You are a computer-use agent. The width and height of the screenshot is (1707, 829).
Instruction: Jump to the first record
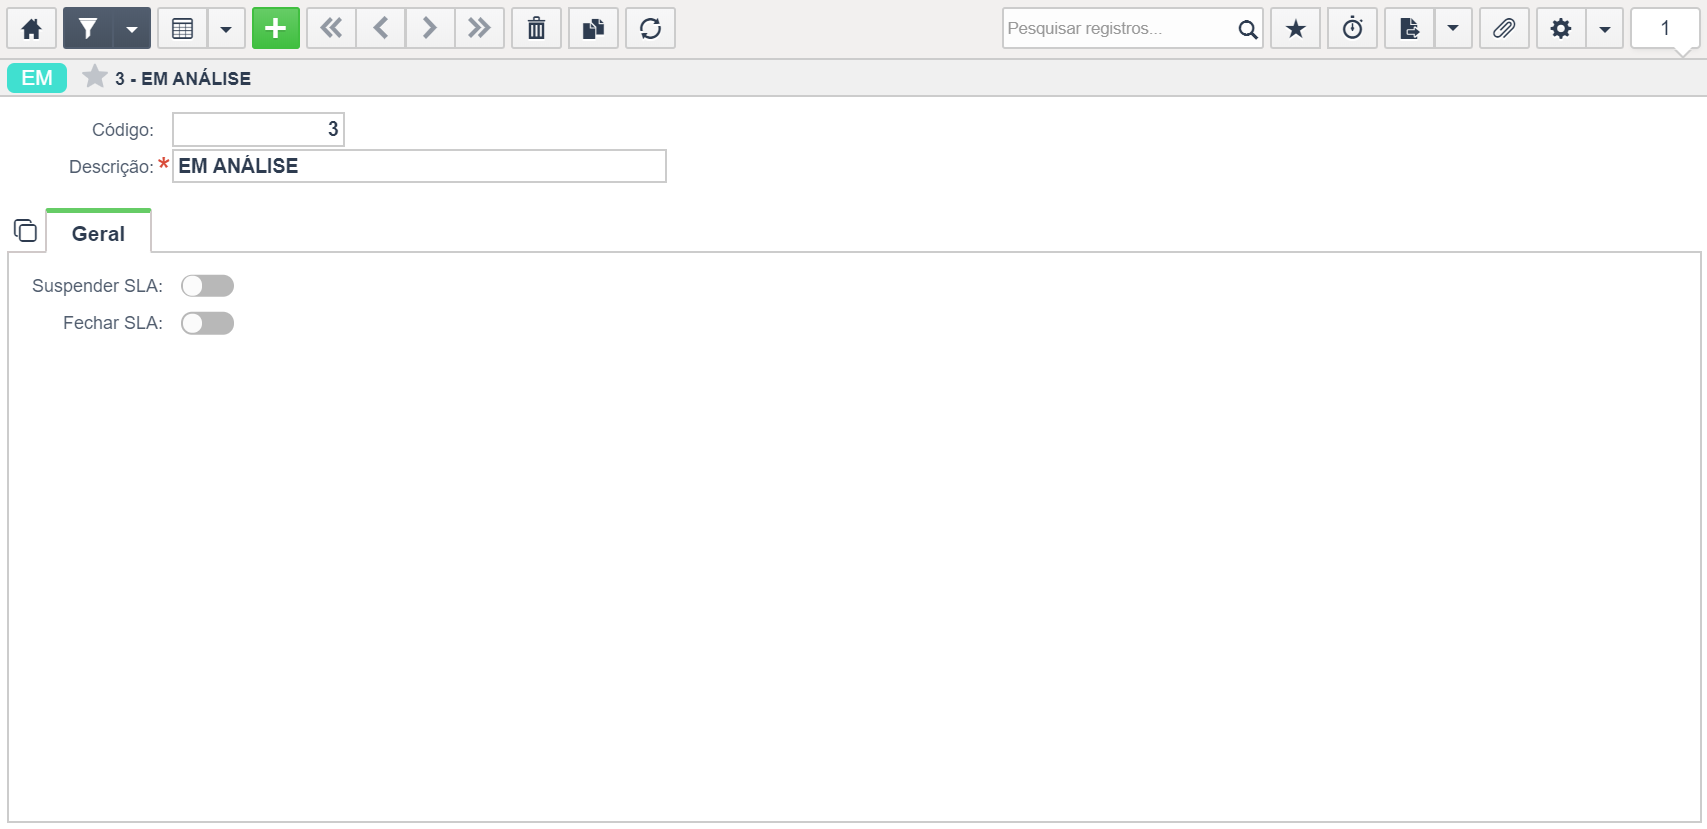click(331, 28)
